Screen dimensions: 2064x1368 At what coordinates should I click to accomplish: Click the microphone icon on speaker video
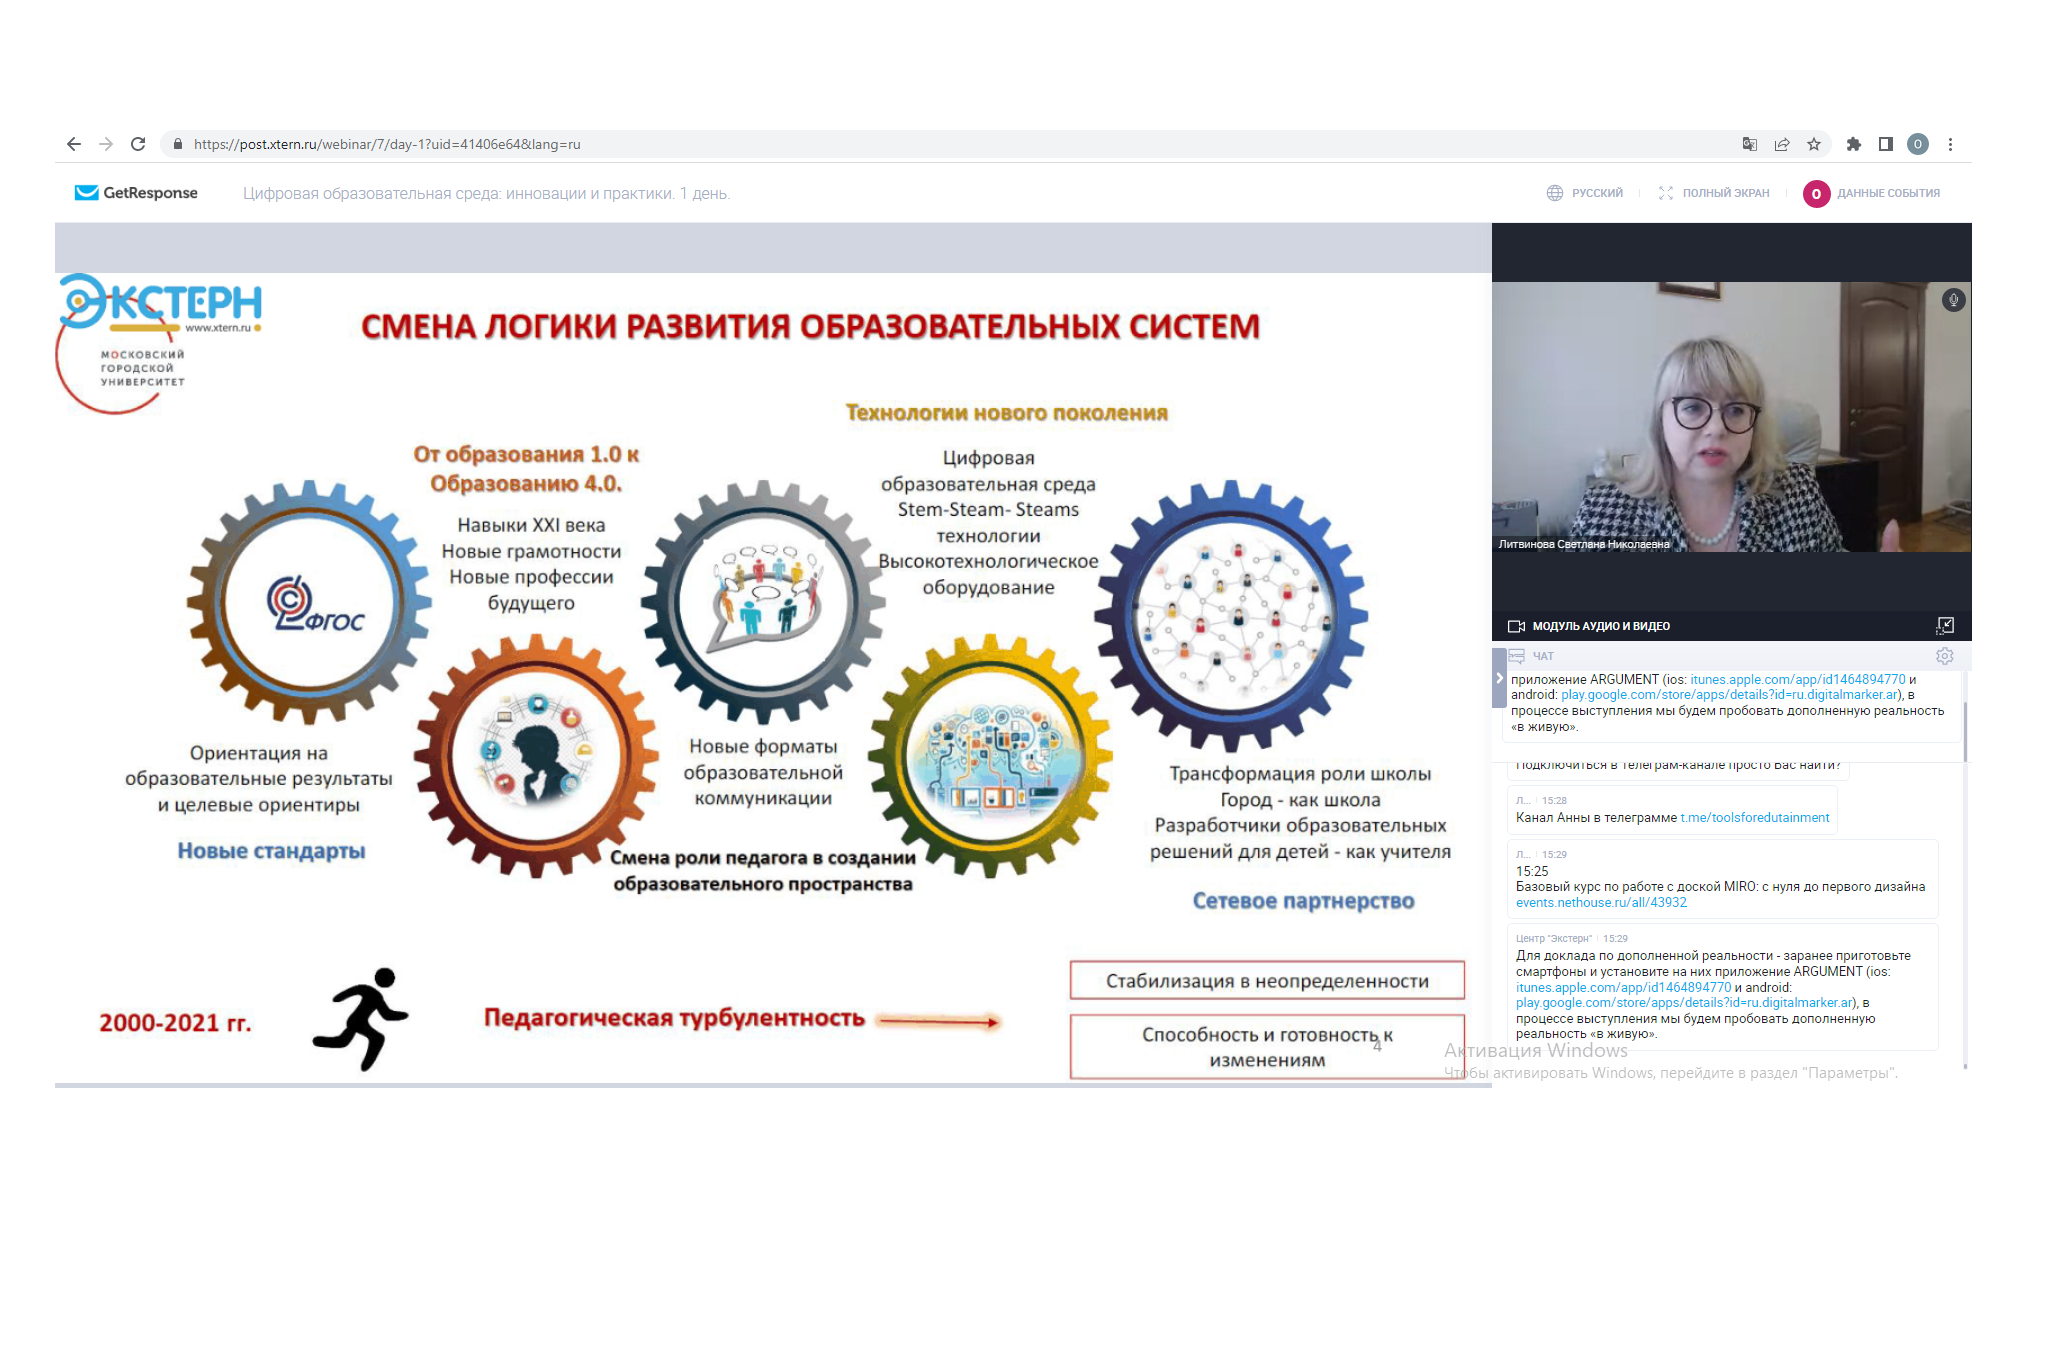1953,300
